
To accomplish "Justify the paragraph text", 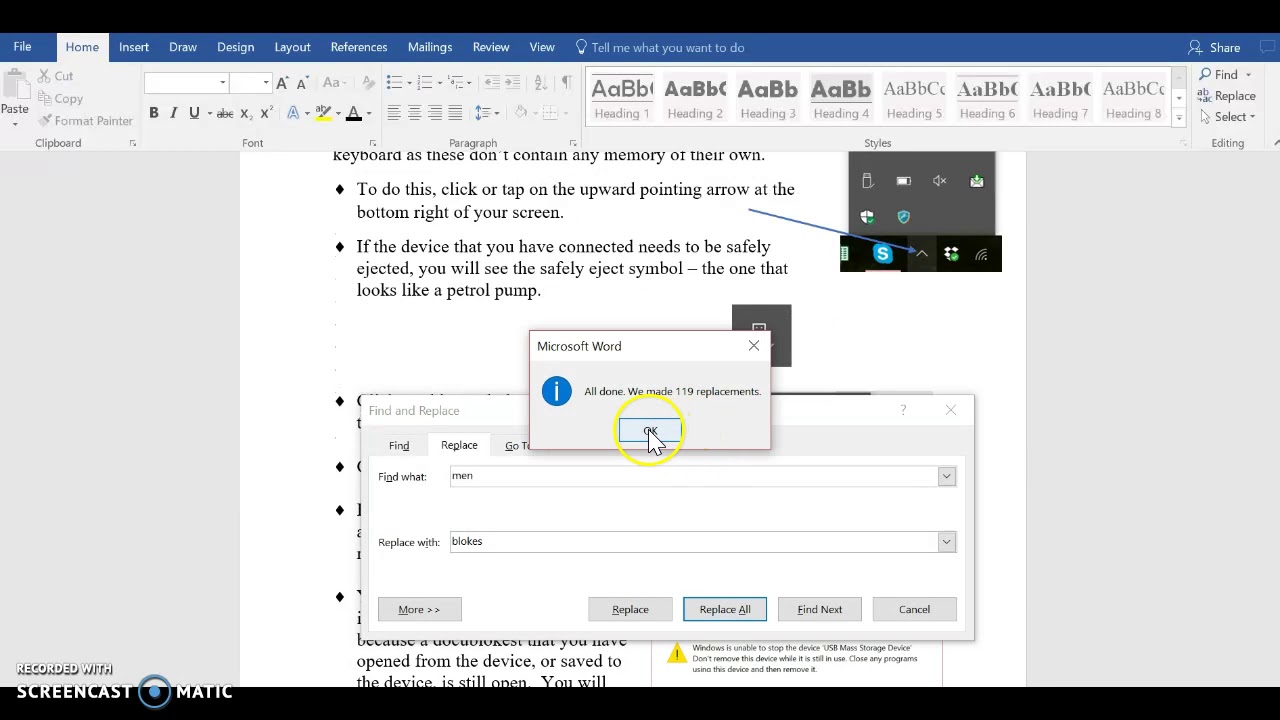I will tap(455, 113).
